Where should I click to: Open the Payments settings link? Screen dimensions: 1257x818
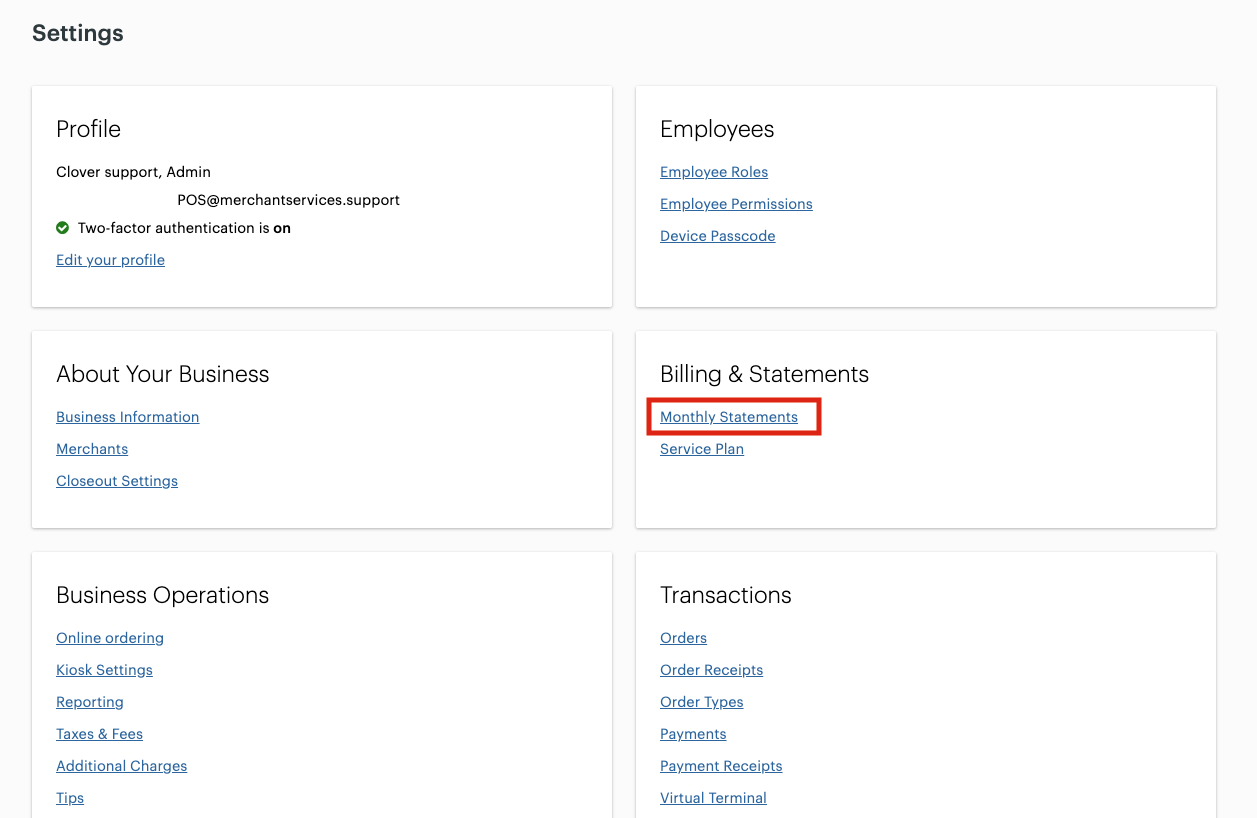pos(693,734)
